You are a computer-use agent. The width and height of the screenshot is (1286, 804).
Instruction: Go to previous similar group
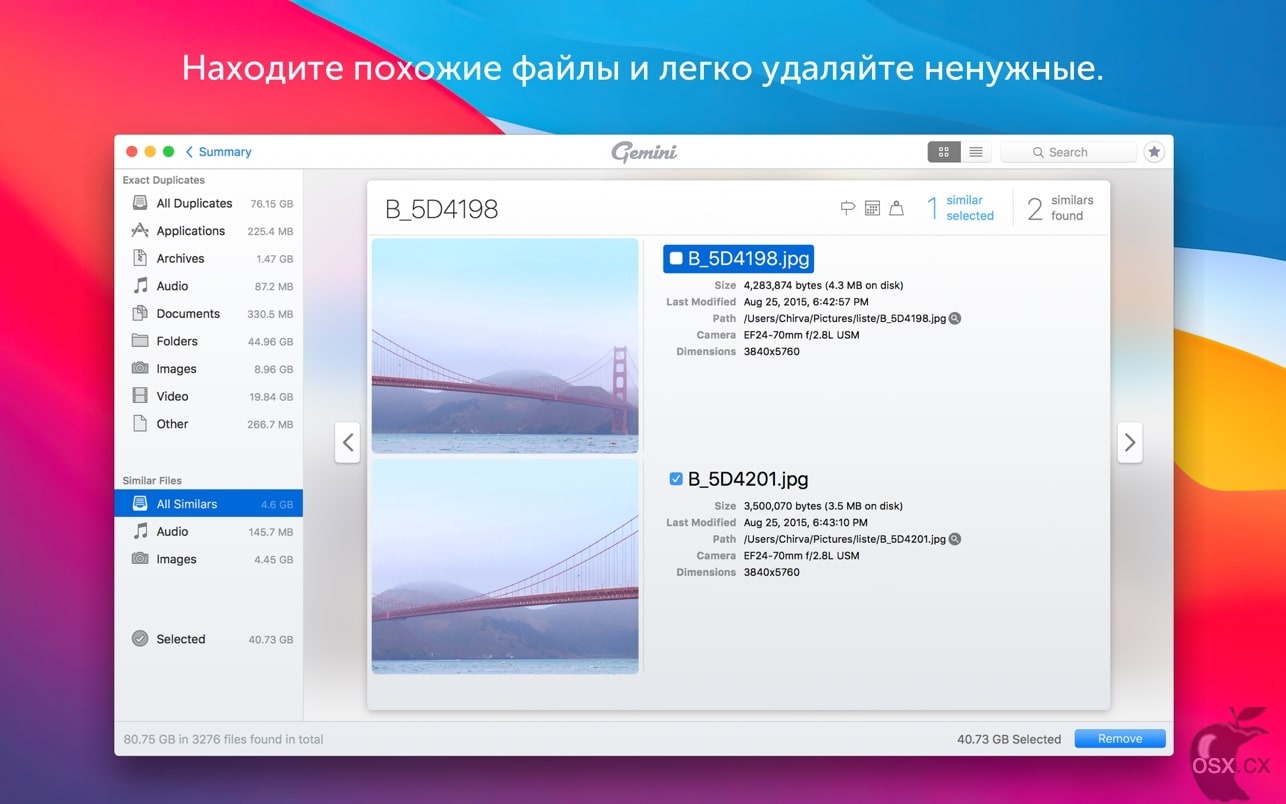pyautogui.click(x=347, y=442)
